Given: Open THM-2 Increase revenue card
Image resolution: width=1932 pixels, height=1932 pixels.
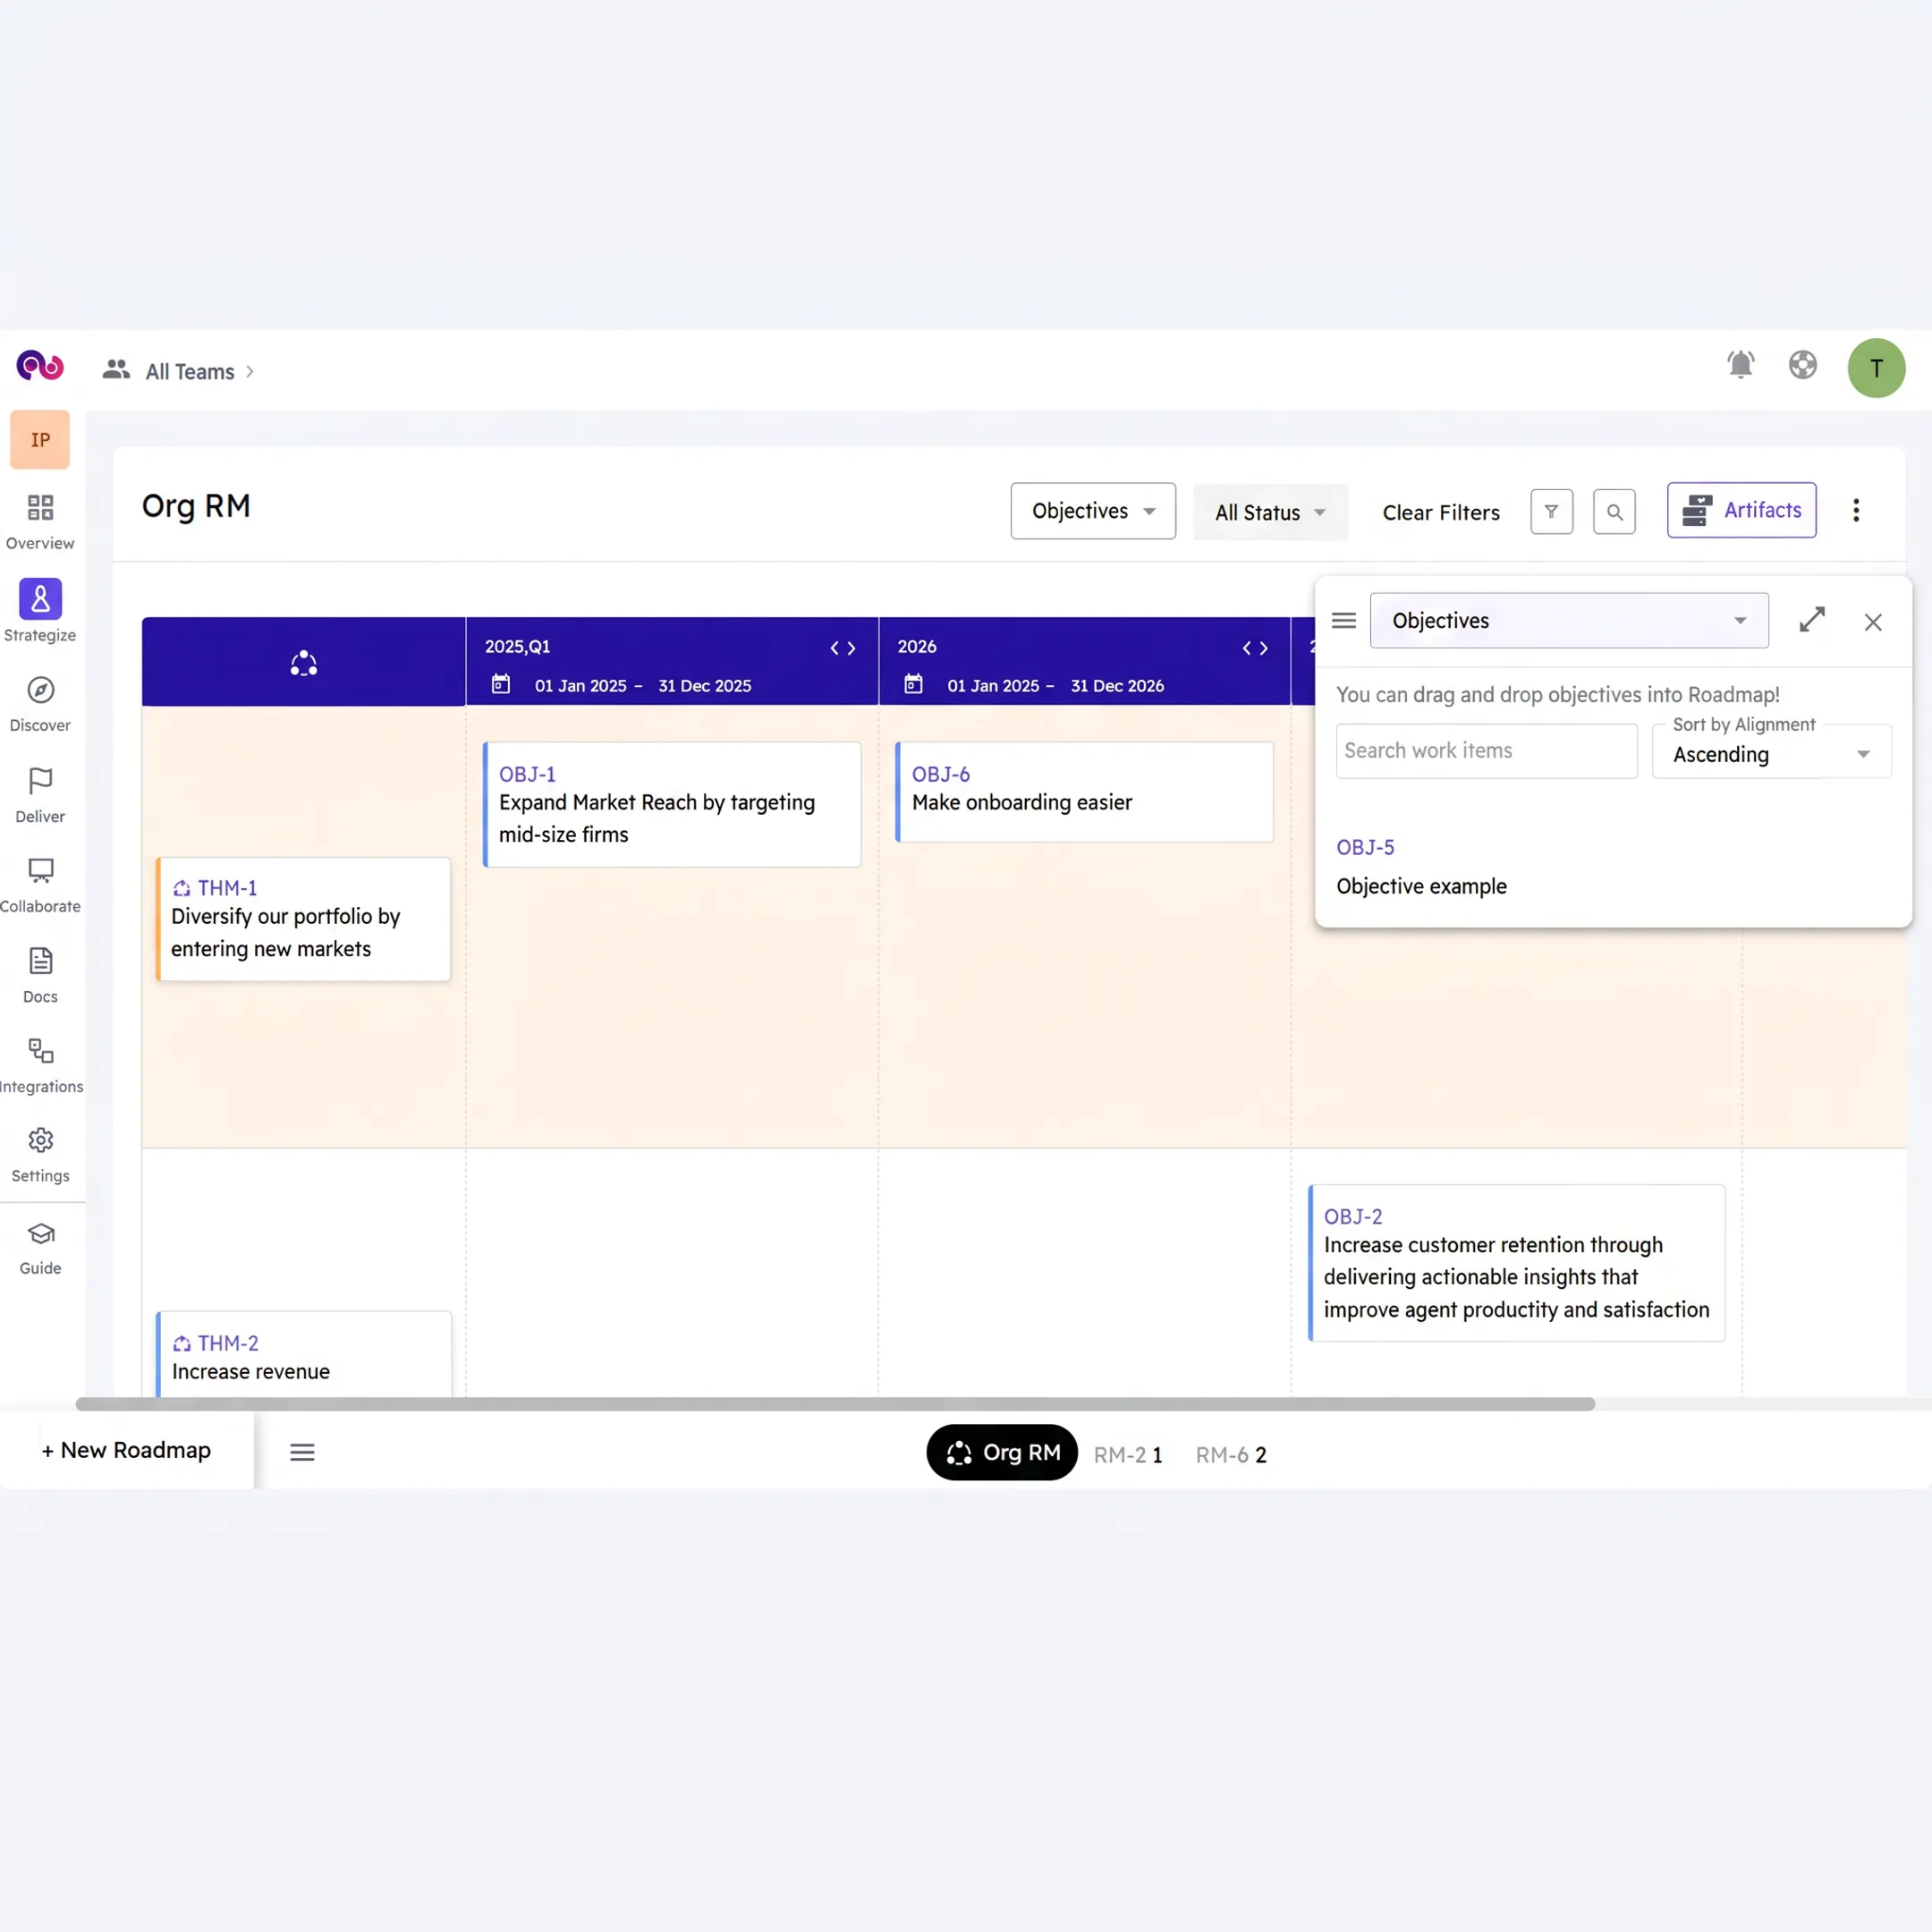Looking at the screenshot, I should 304,1355.
